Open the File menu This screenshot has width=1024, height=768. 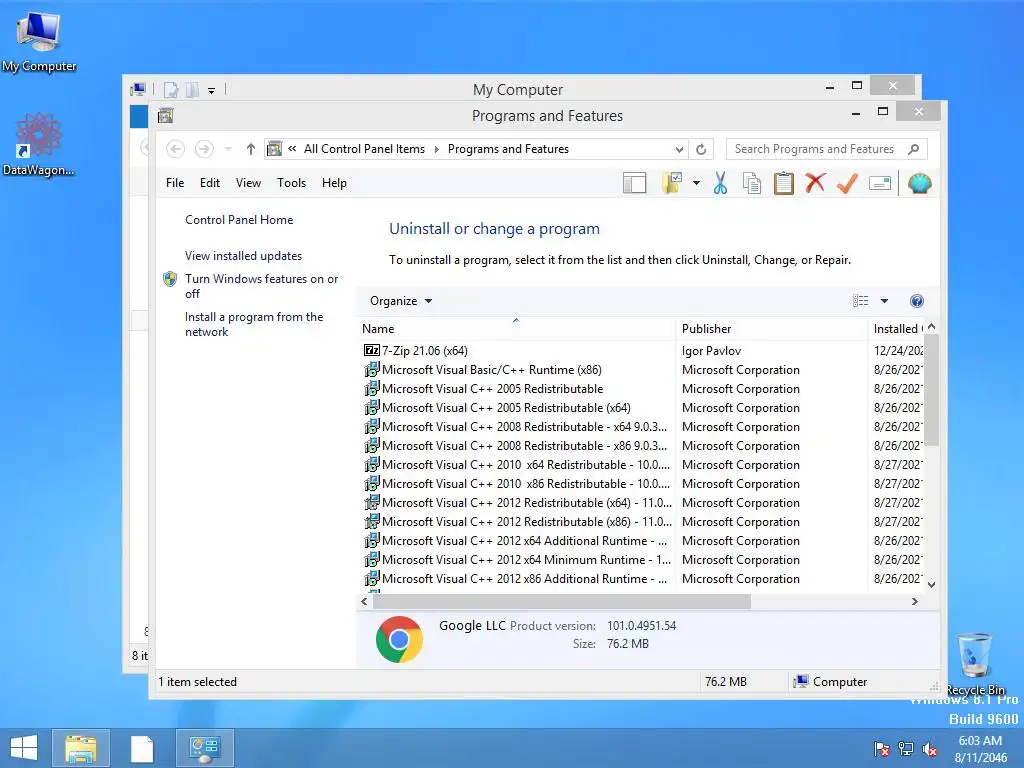click(x=175, y=183)
